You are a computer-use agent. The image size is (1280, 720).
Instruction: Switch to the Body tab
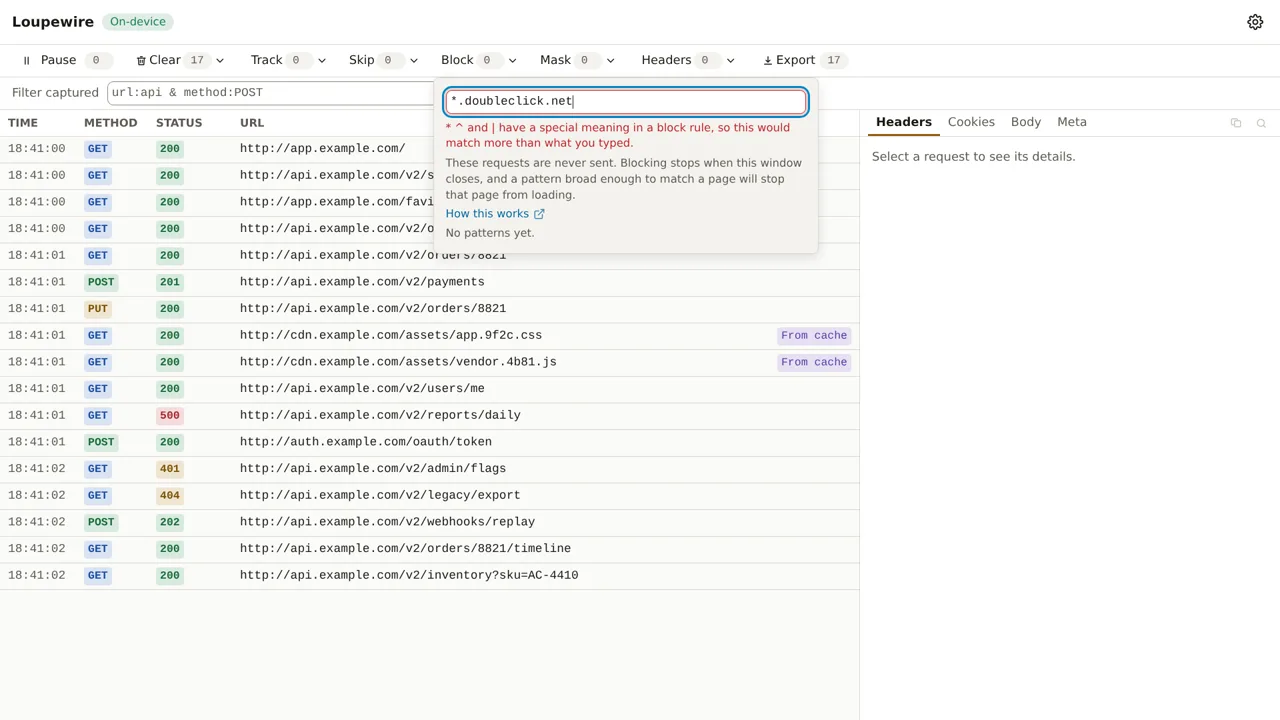click(1026, 122)
